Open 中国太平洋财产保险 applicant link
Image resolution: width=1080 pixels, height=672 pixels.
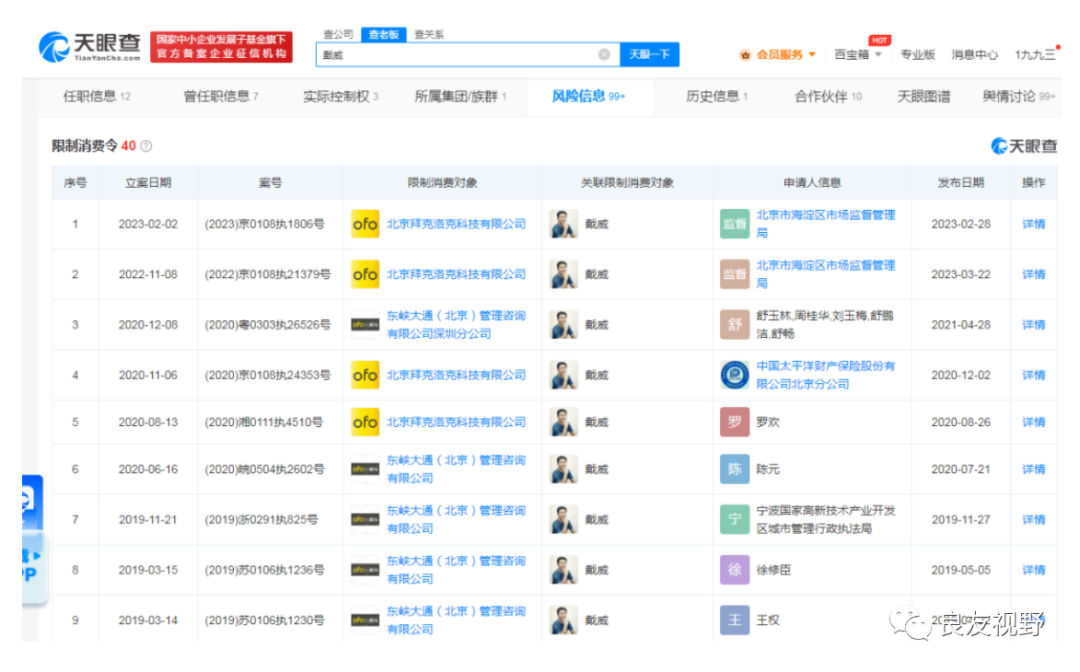pyautogui.click(x=825, y=375)
